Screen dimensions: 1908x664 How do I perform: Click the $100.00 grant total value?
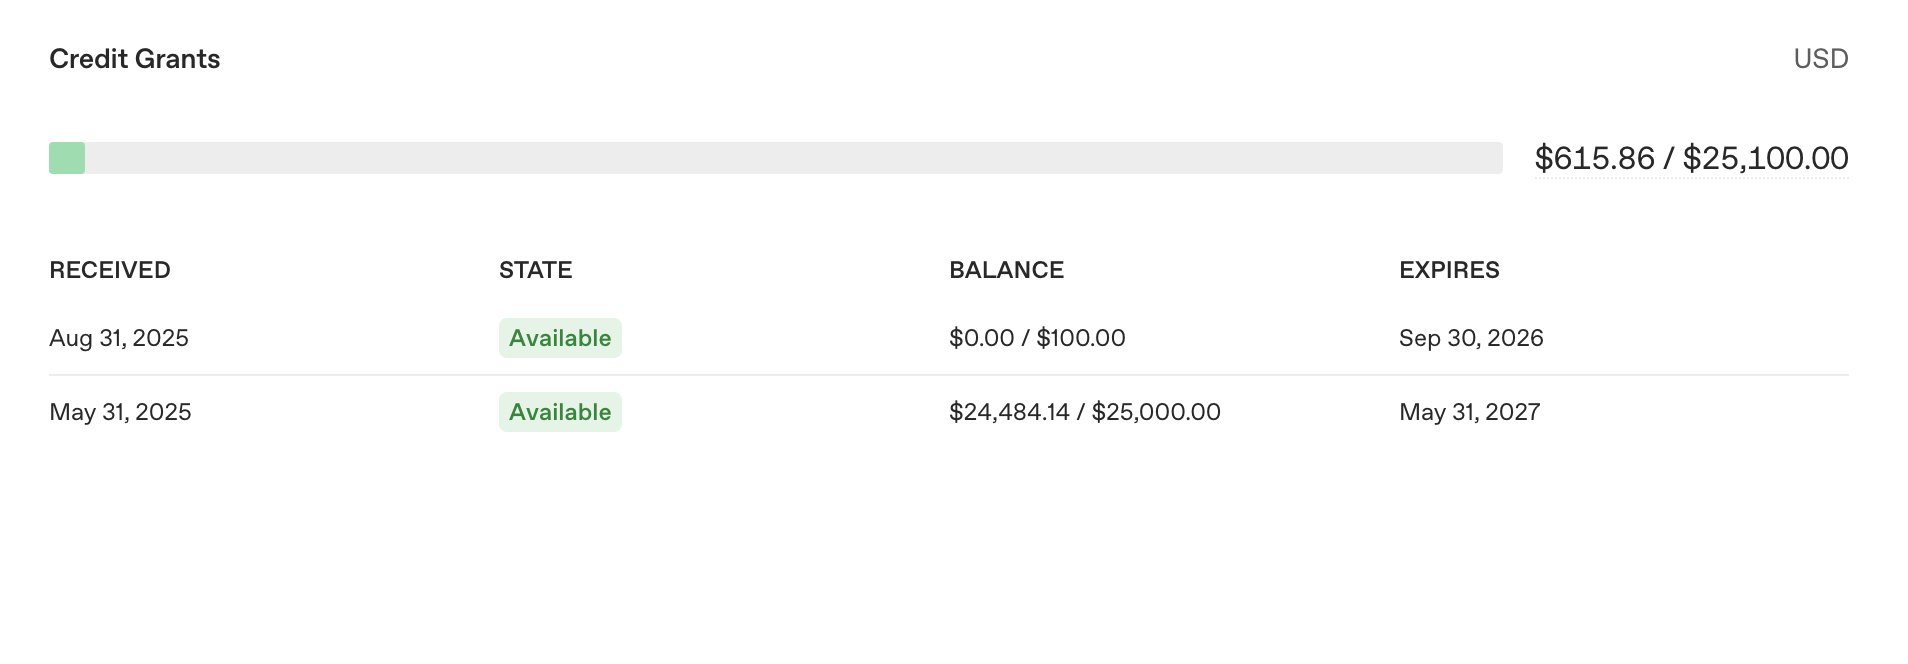pyautogui.click(x=1081, y=338)
